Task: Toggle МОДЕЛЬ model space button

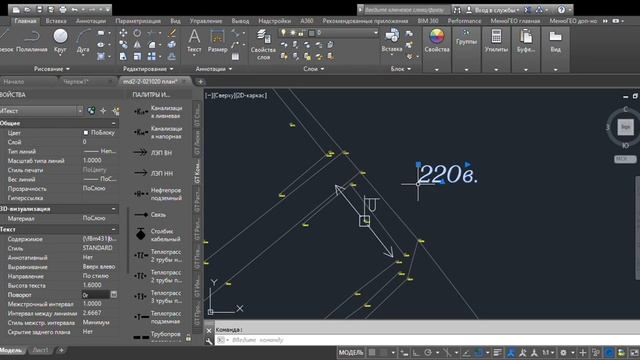Action: coord(351,352)
